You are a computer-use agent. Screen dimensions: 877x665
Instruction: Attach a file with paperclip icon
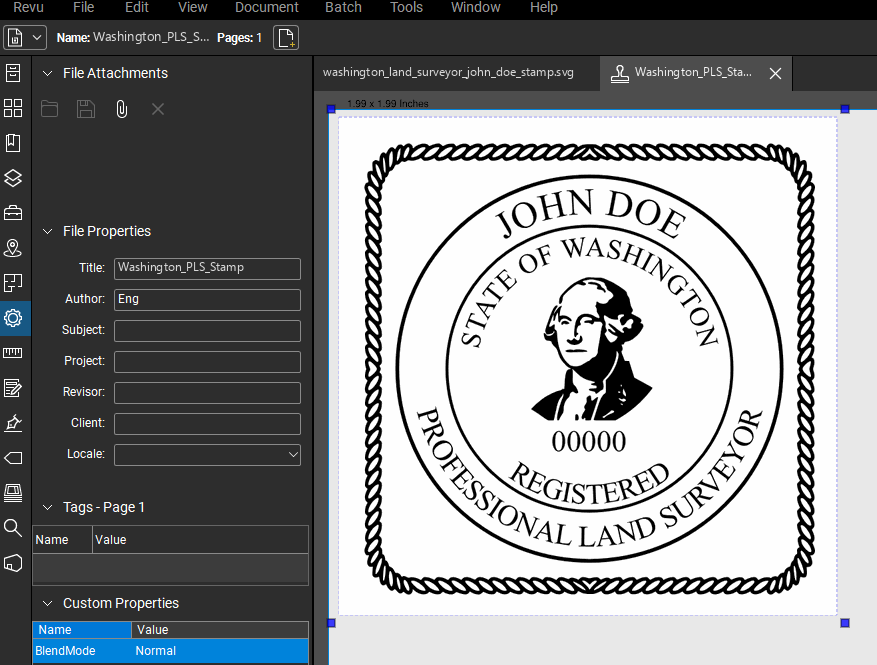[121, 109]
